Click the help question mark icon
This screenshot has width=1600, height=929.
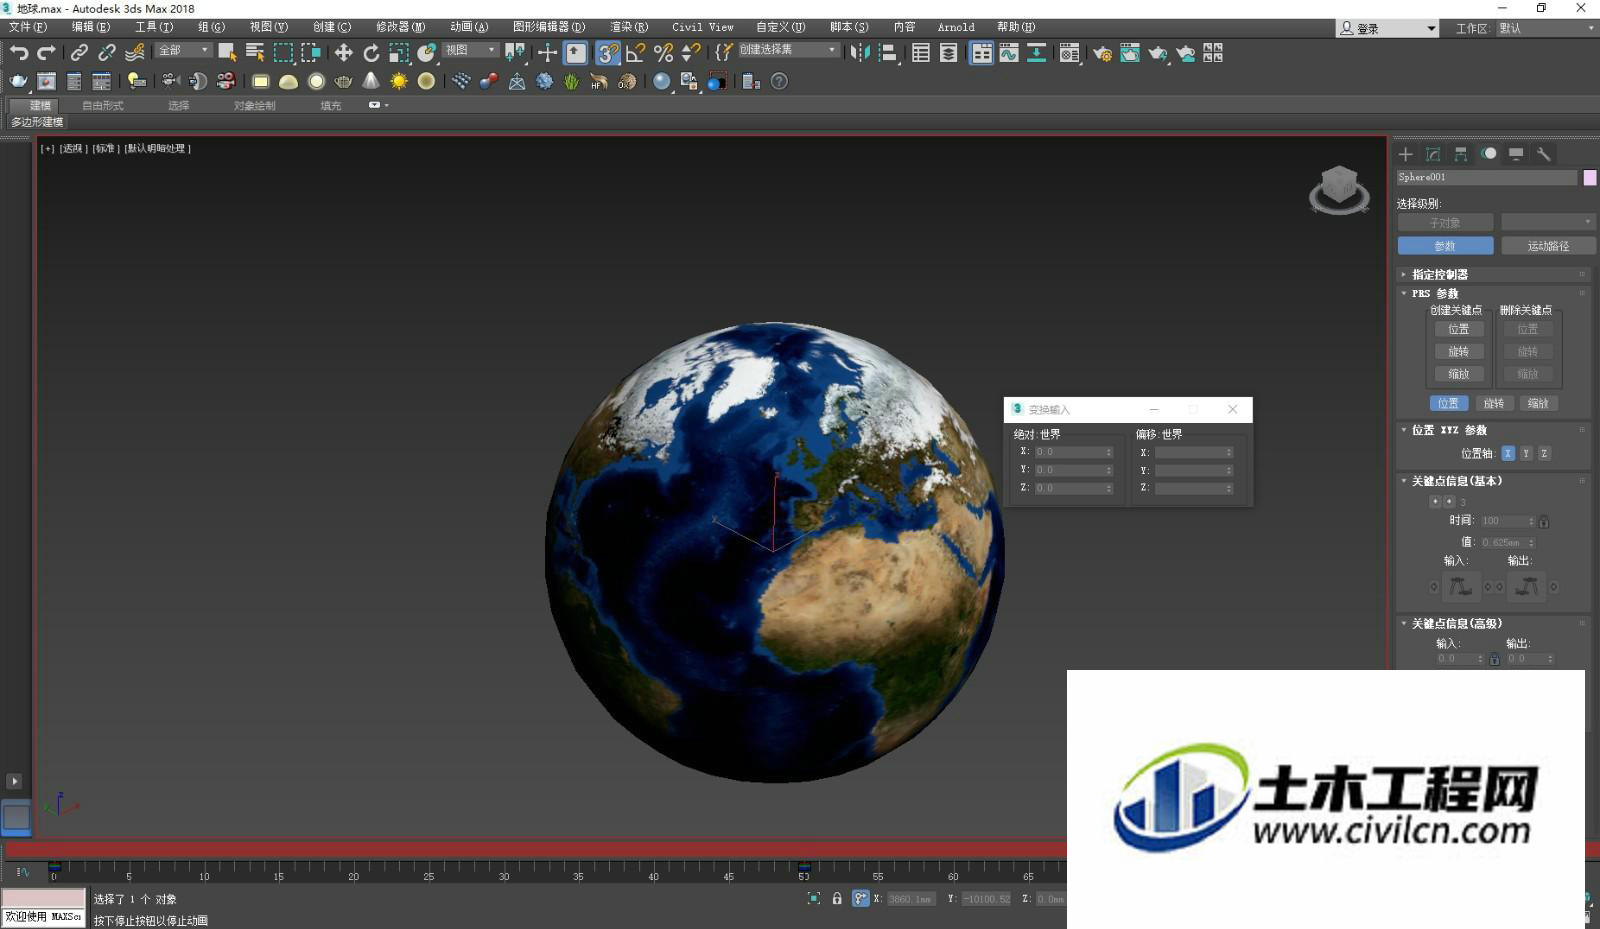tap(780, 81)
